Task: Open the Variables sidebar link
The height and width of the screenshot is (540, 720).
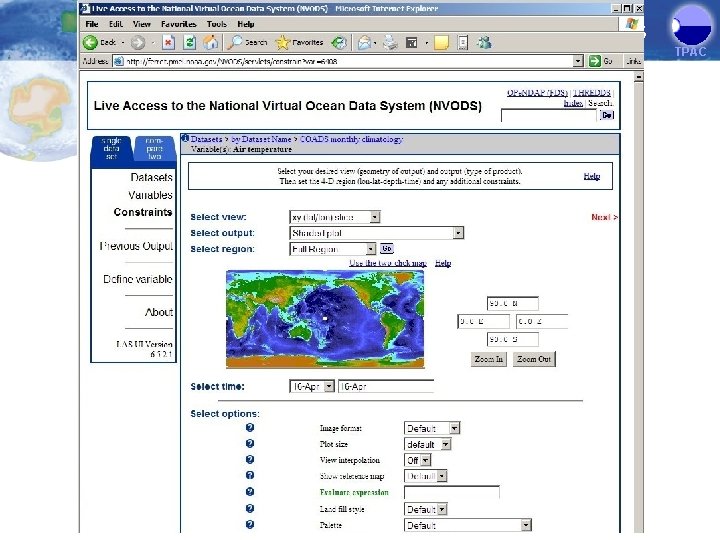Action: [150, 195]
